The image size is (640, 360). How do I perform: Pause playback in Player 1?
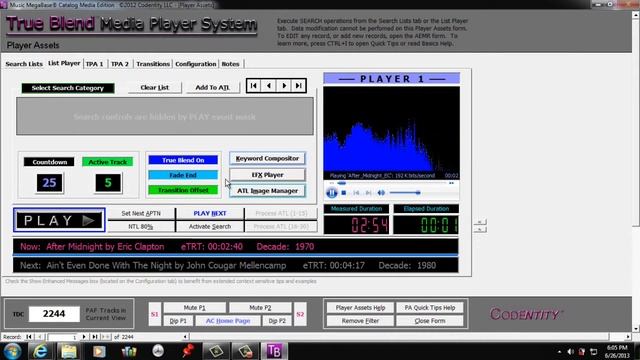[x=331, y=193]
